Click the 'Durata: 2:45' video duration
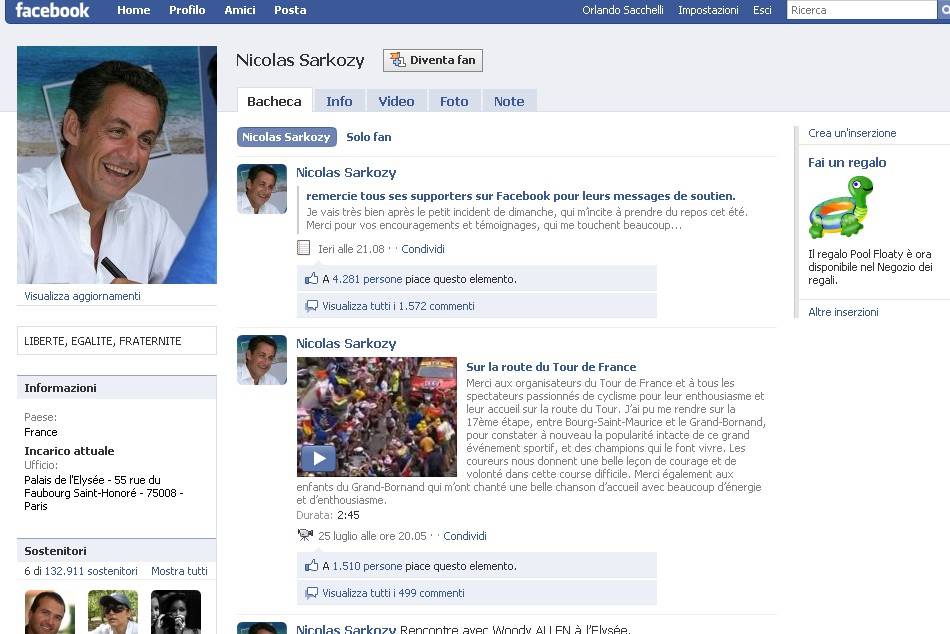This screenshot has height=634, width=950. coord(328,515)
